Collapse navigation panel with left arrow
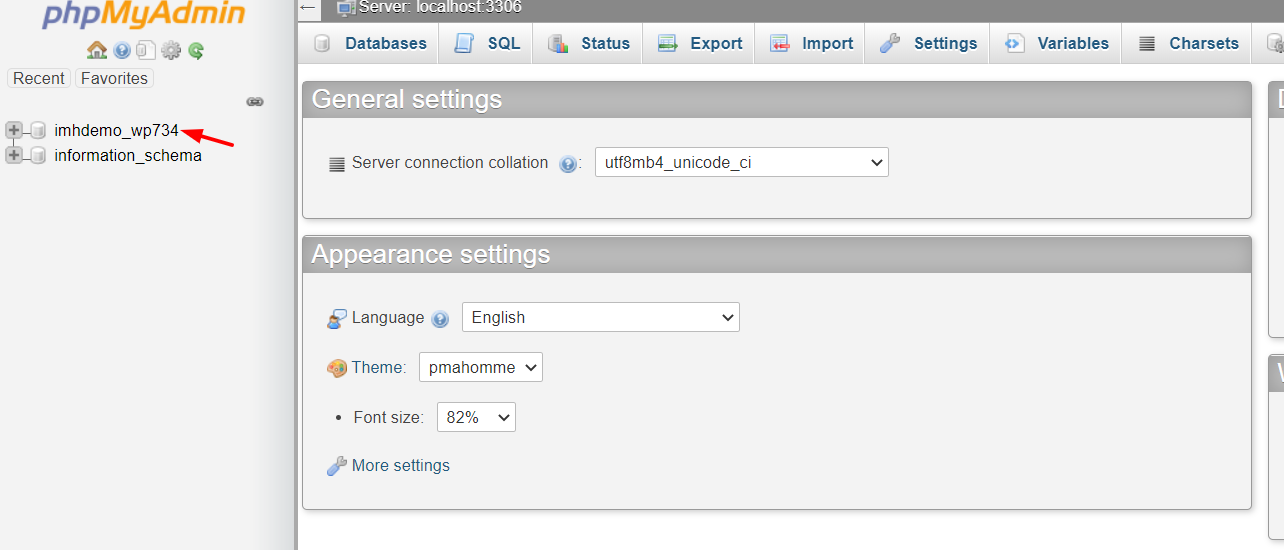1284x550 pixels. click(x=308, y=8)
